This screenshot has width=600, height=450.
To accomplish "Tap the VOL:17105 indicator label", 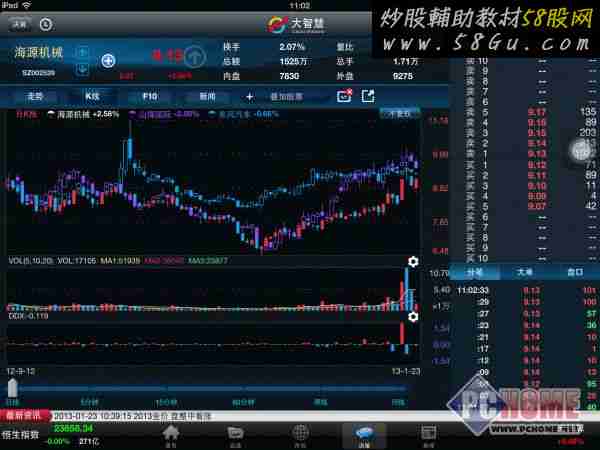I will click(77, 261).
